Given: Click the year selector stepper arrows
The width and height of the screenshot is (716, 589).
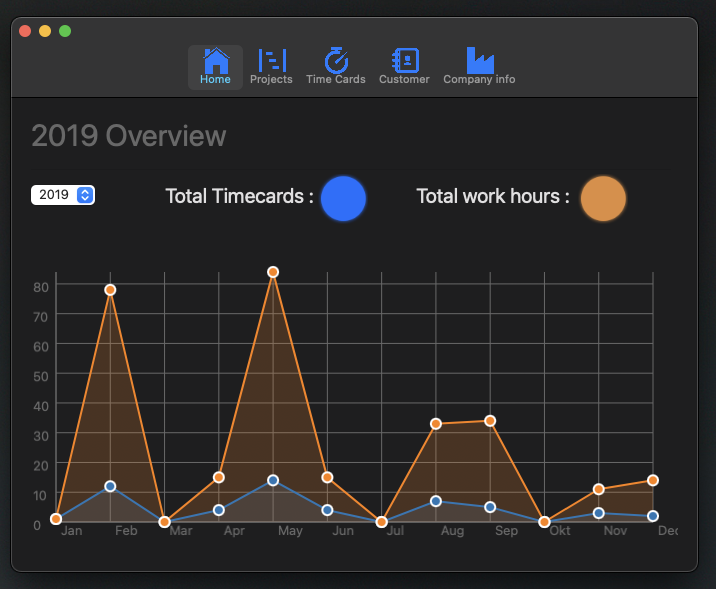Looking at the screenshot, I should point(86,195).
